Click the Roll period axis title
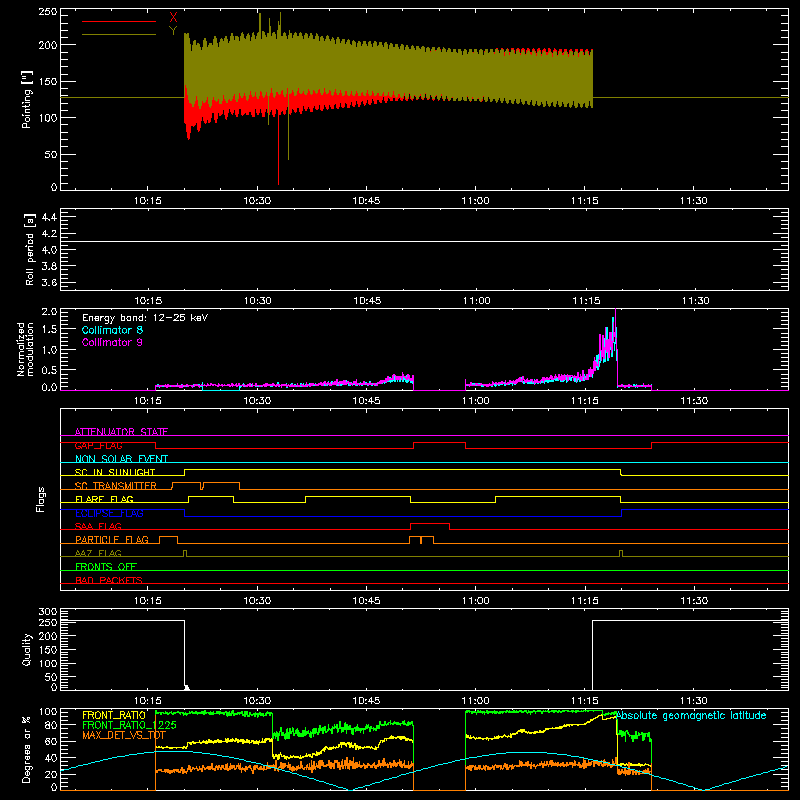The height and width of the screenshot is (800, 800). tap(30, 249)
